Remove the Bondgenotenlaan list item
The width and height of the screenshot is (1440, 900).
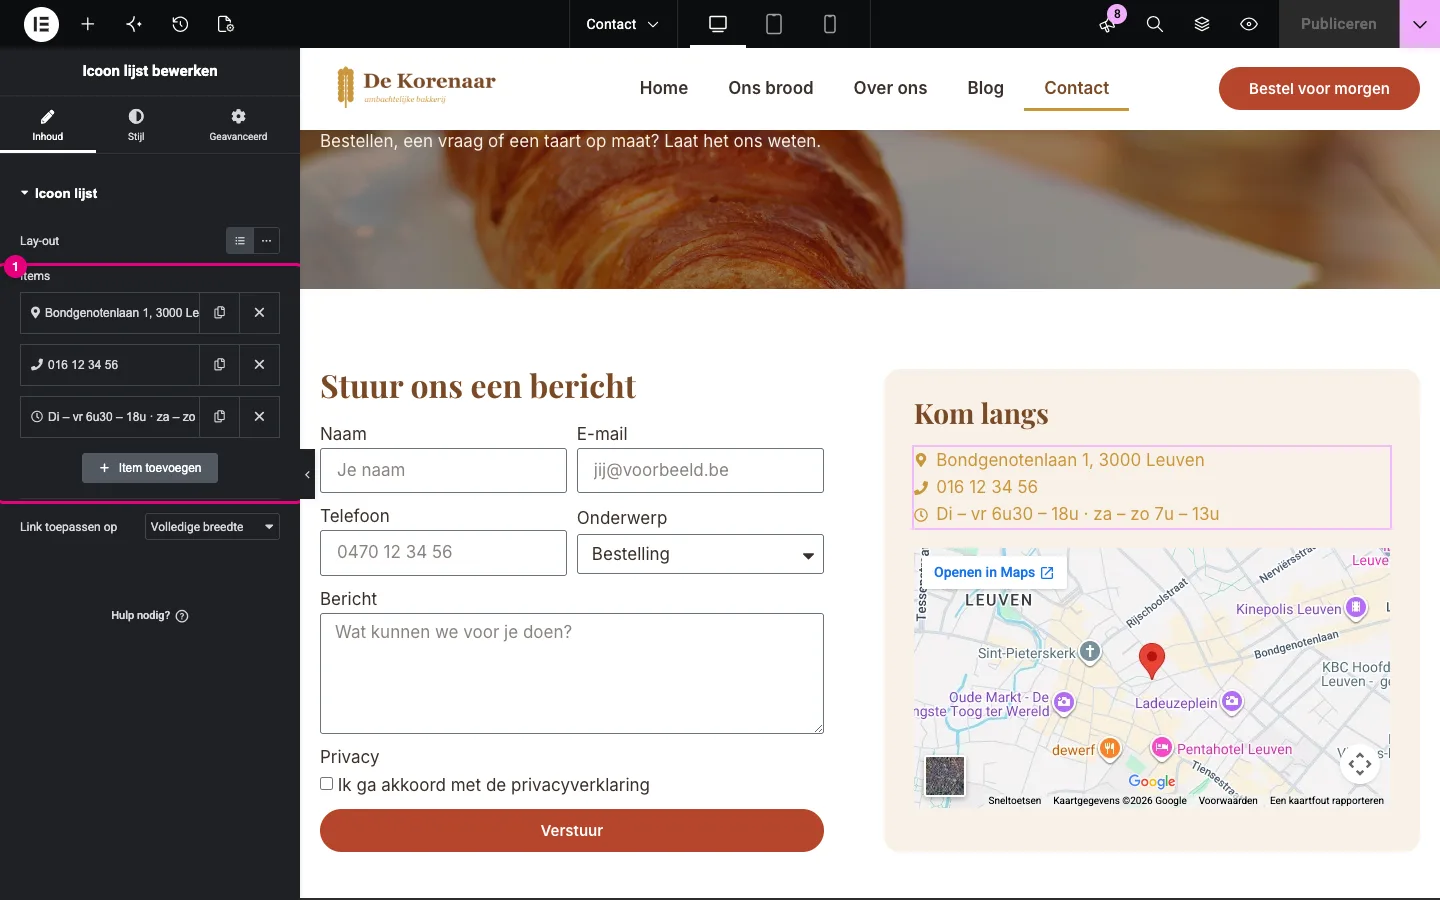(x=259, y=313)
